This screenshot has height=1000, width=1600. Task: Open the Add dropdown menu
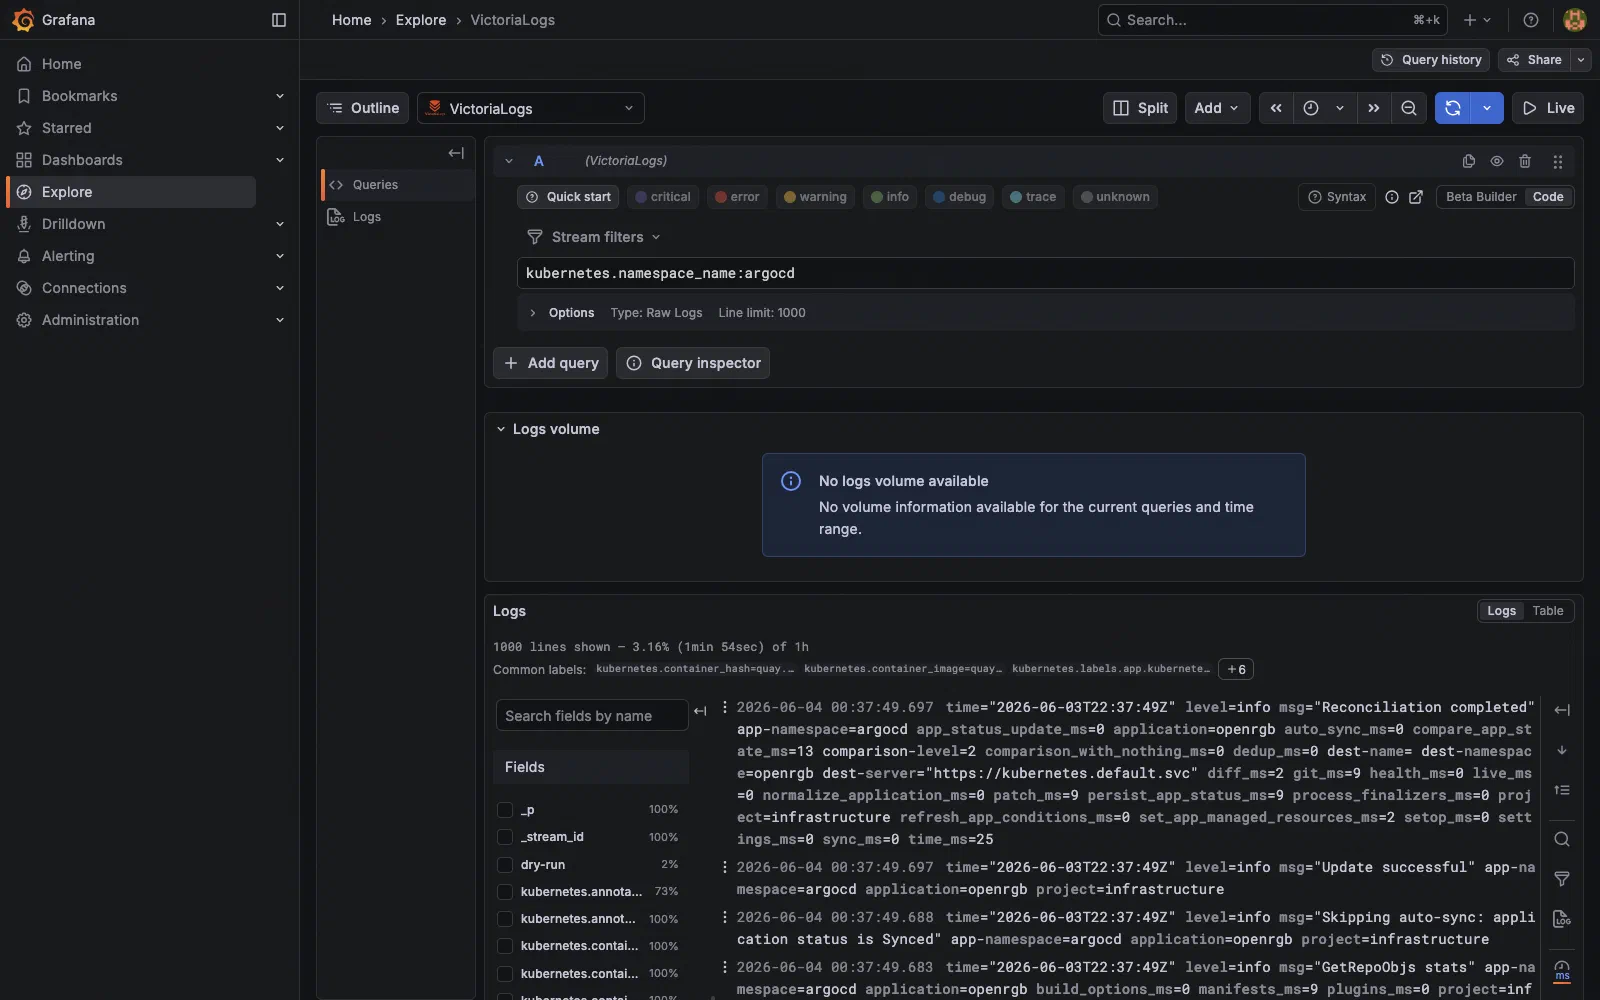(1217, 108)
